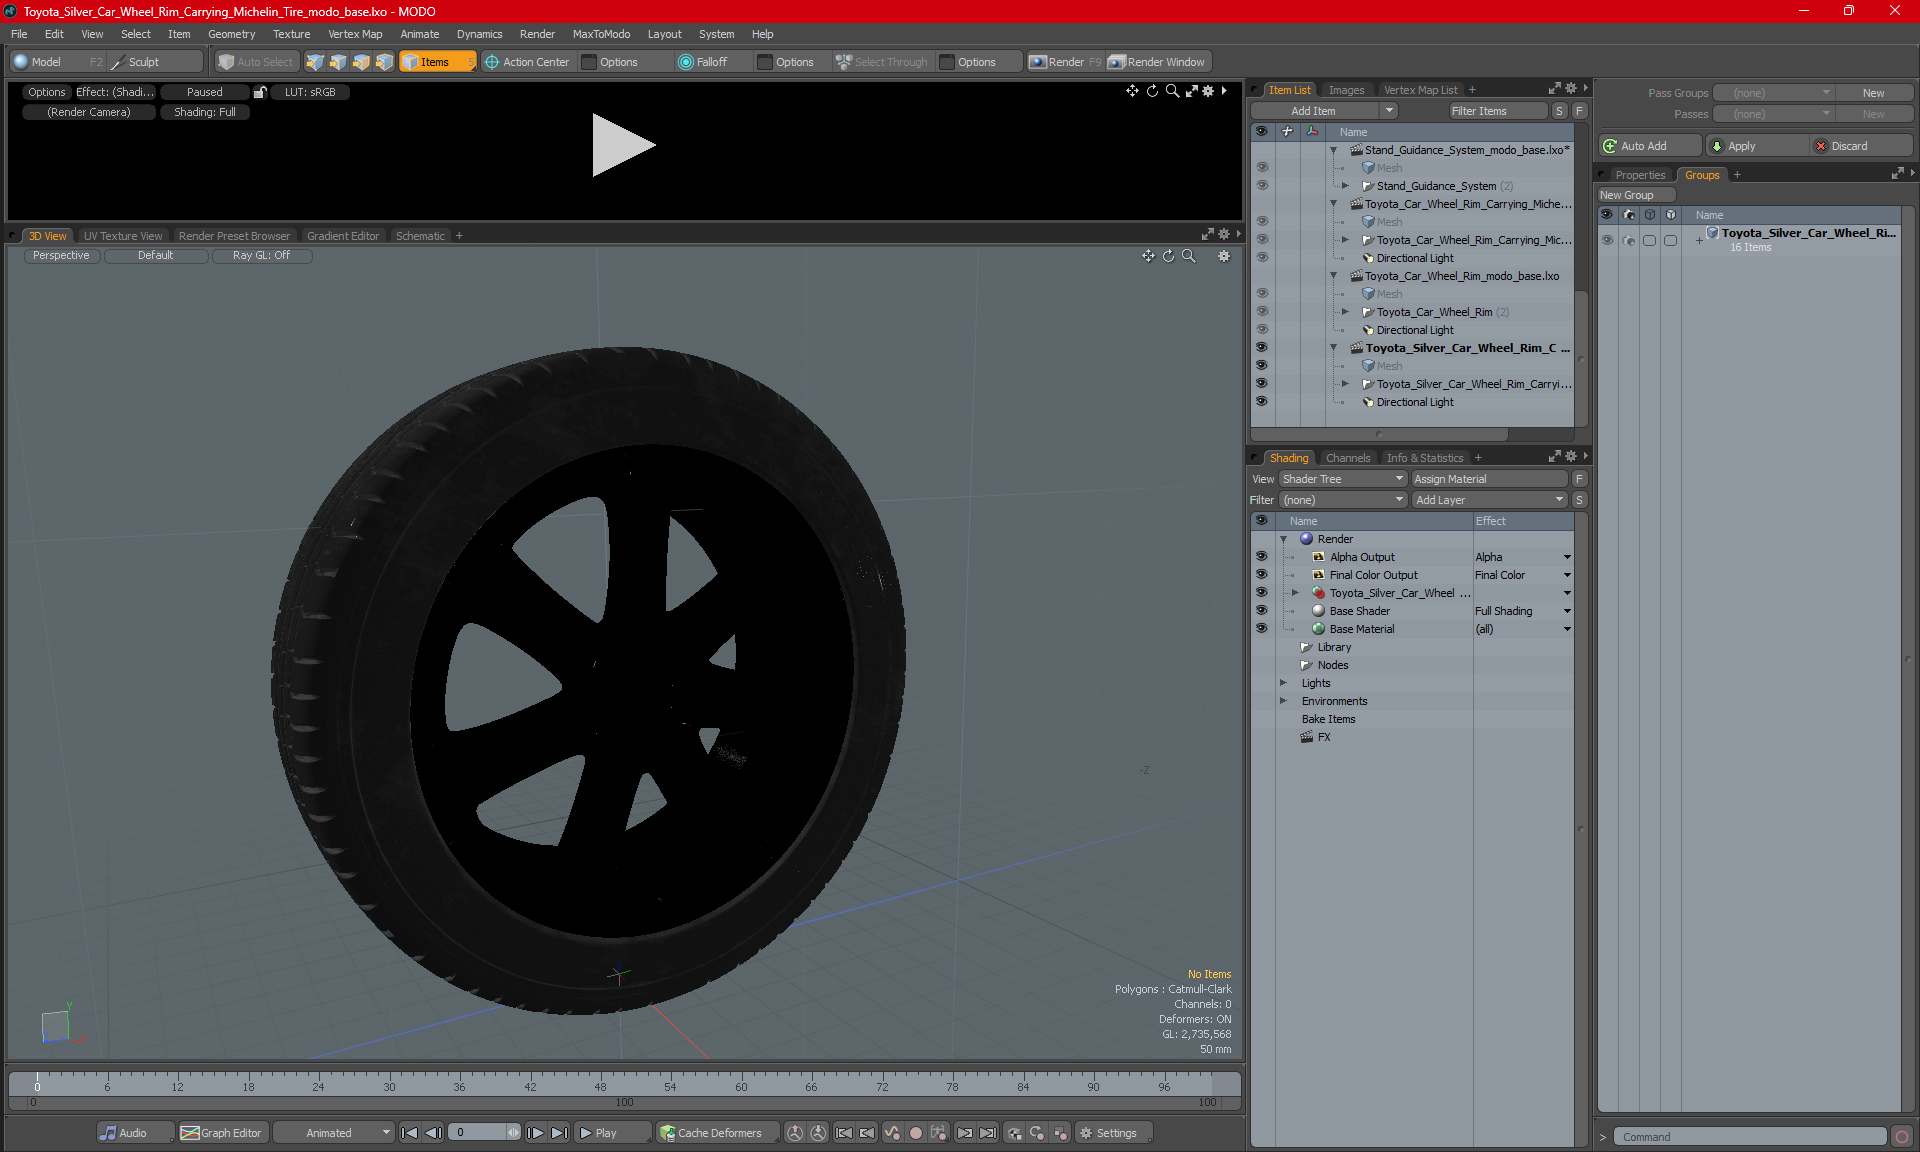Toggle auto-key record button
This screenshot has height=1152, width=1920.
915,1133
